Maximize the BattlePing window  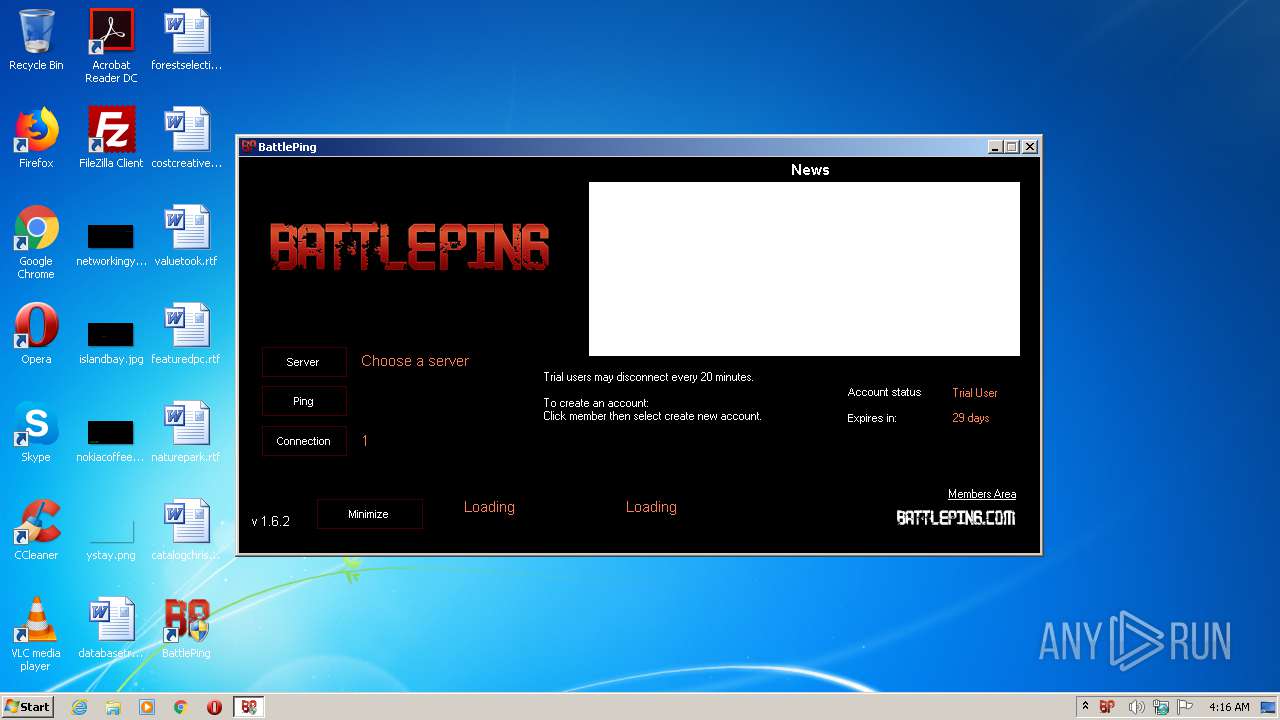[1012, 147]
